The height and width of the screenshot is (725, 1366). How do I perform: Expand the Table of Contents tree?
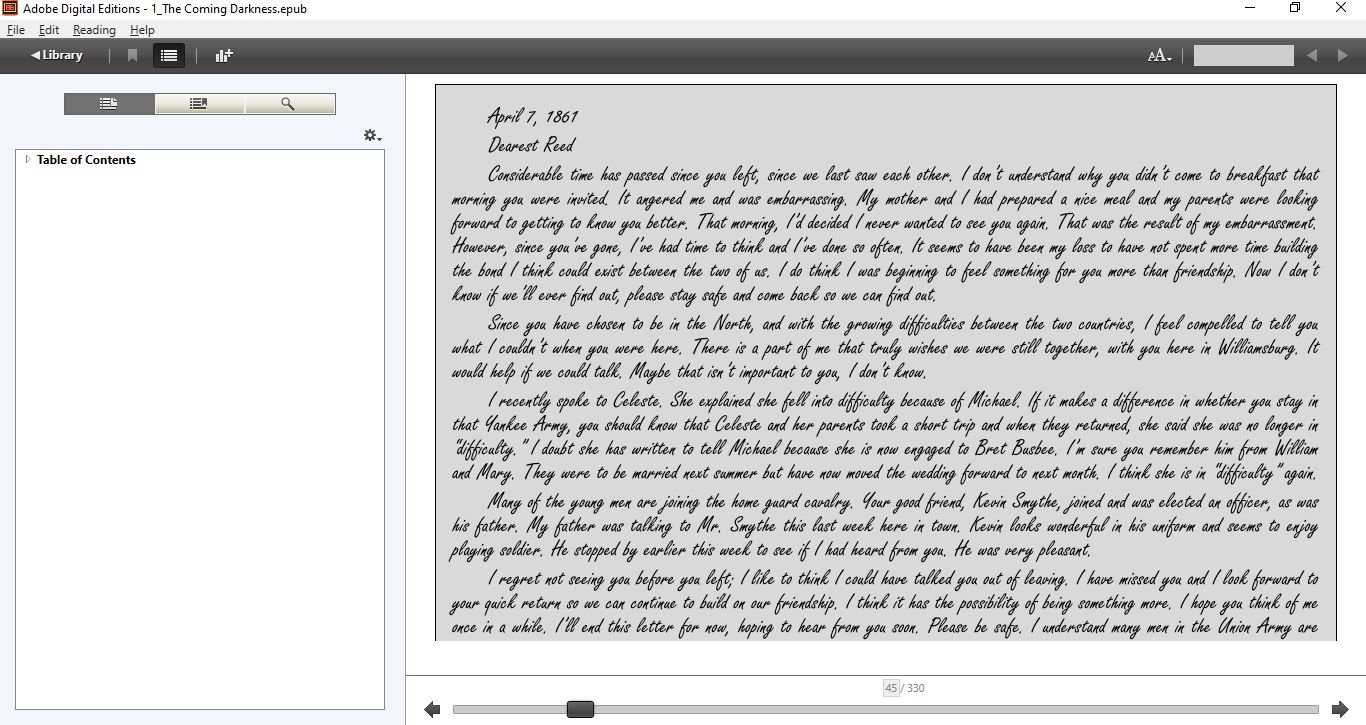click(x=28, y=159)
